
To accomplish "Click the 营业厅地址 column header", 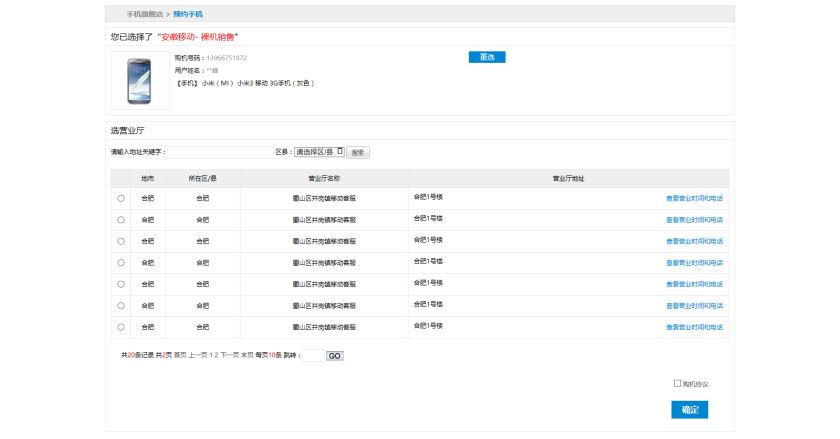I will click(x=568, y=178).
